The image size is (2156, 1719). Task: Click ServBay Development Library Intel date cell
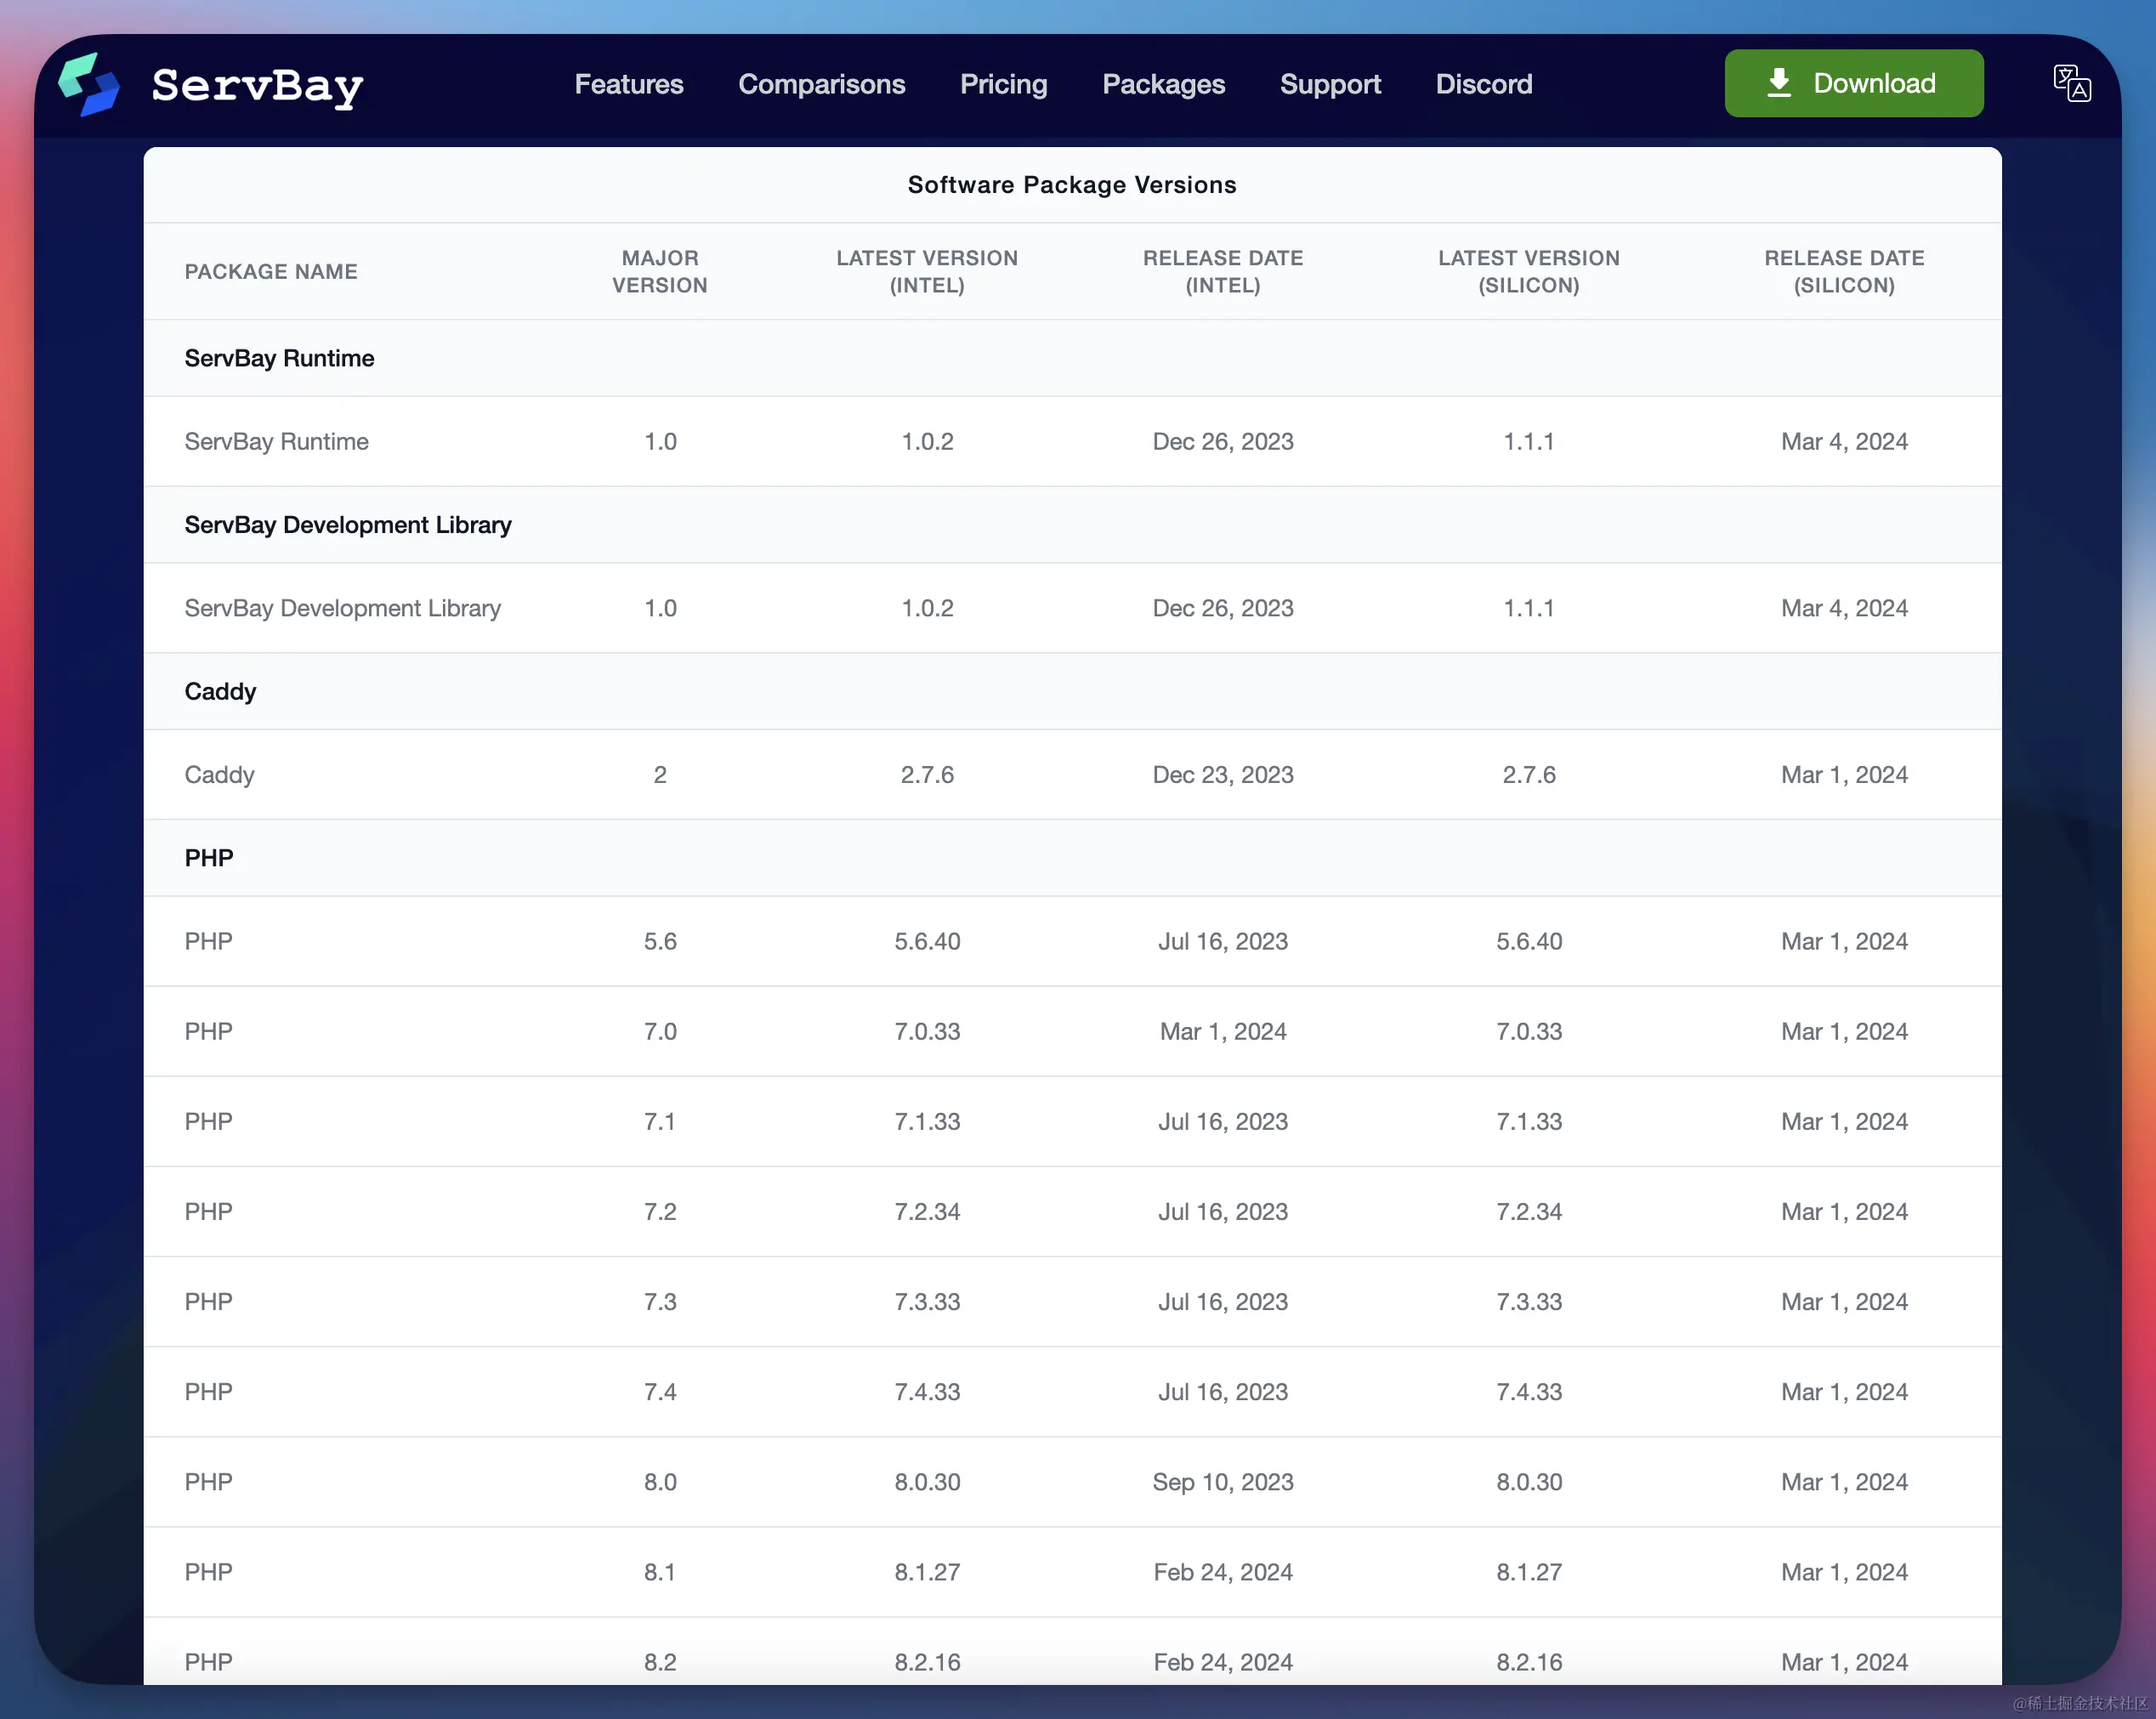point(1223,608)
